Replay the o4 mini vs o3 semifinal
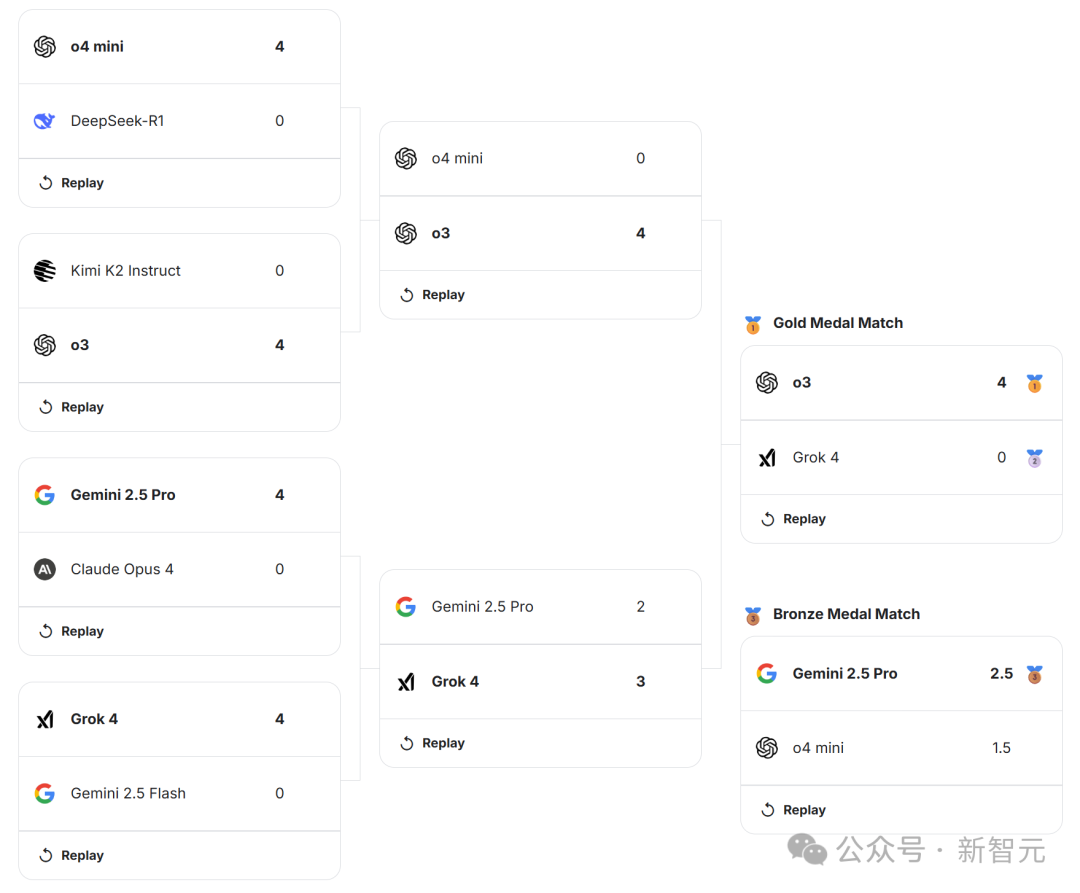 [x=433, y=295]
